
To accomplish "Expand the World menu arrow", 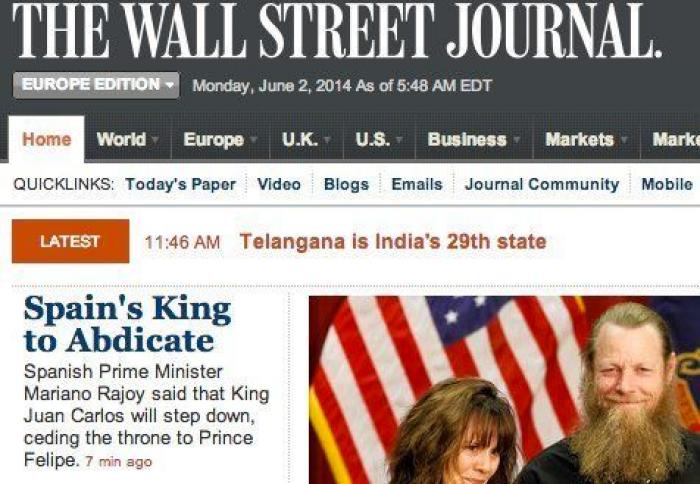I will [155, 140].
